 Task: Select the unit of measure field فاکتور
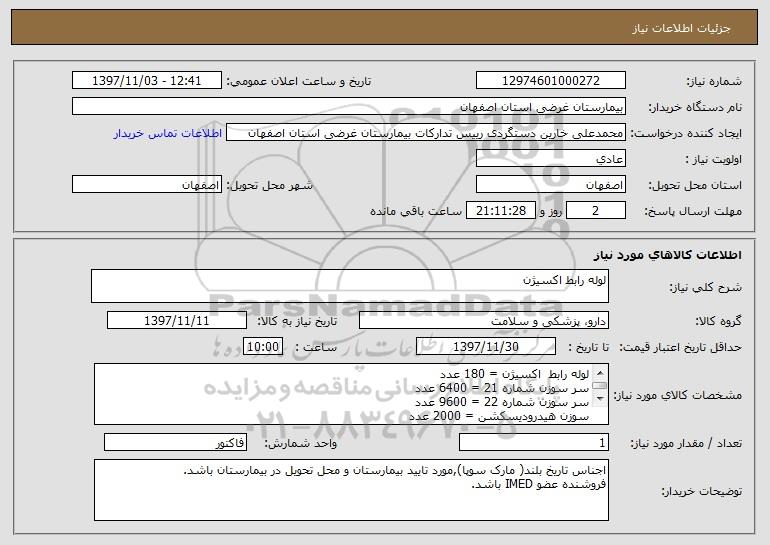[x=175, y=442]
